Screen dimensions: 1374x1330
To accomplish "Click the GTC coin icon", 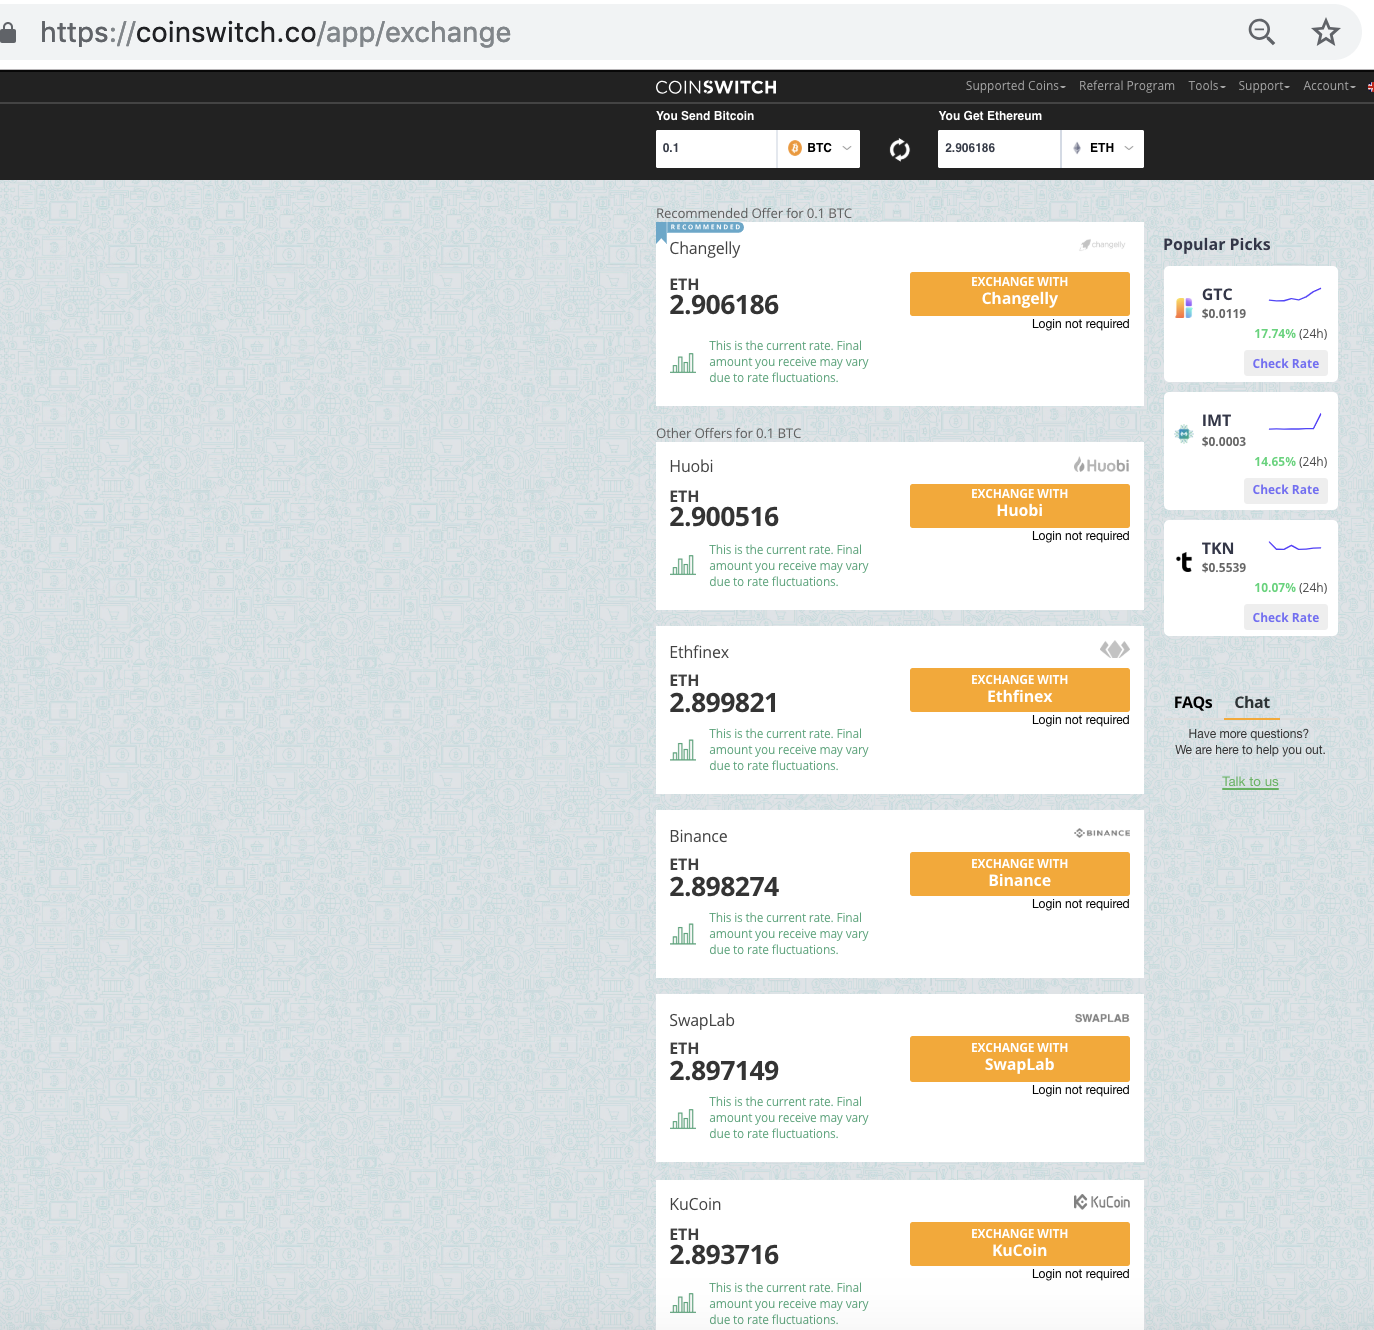I will point(1184,308).
